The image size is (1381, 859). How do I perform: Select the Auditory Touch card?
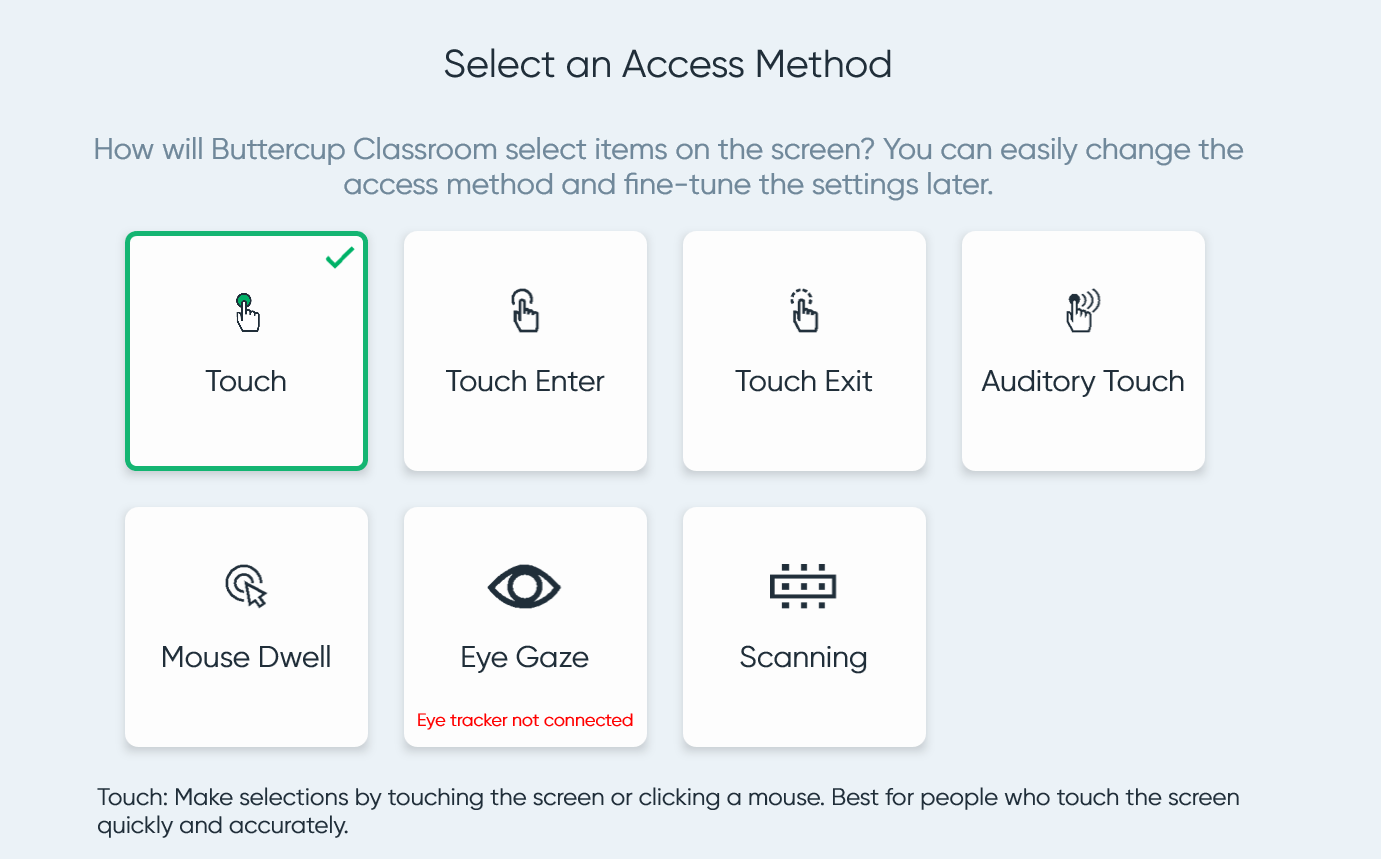[x=1082, y=351]
